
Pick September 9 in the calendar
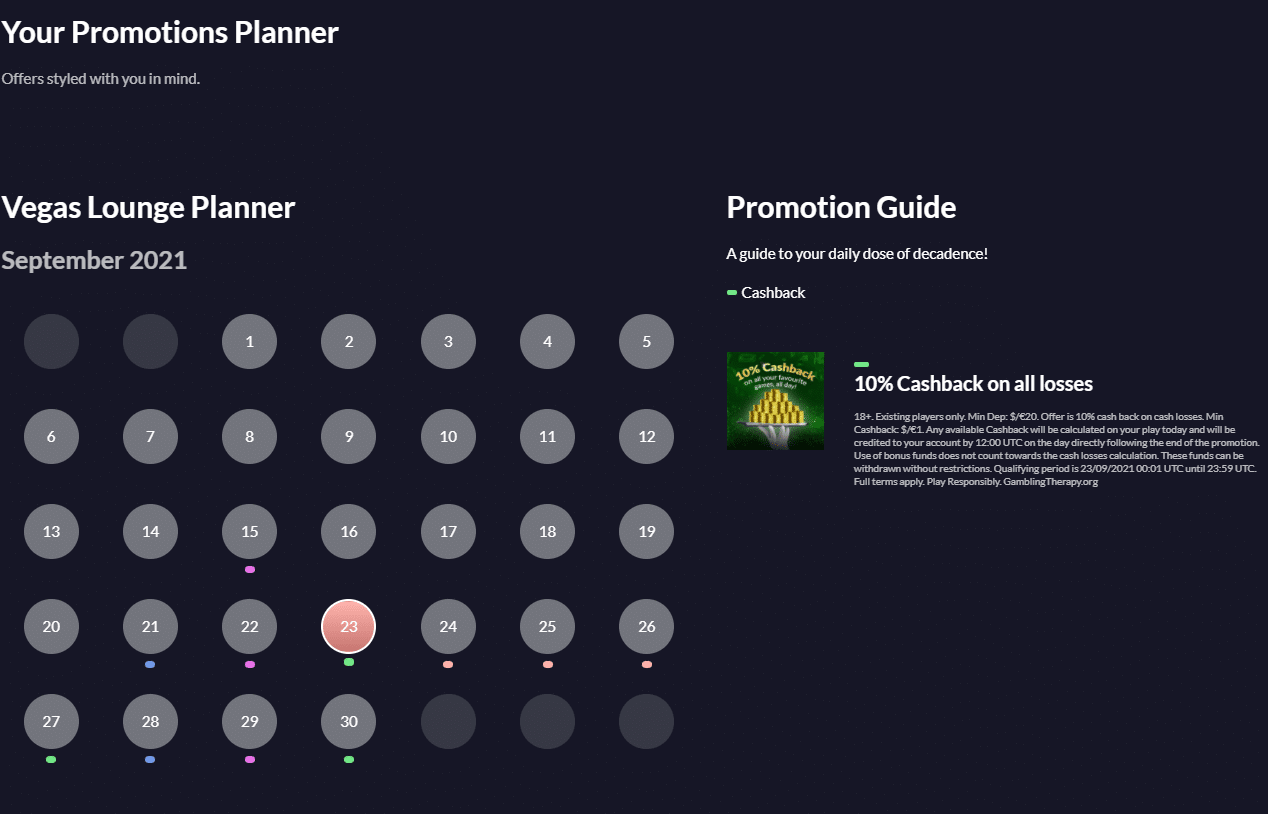pyautogui.click(x=348, y=437)
